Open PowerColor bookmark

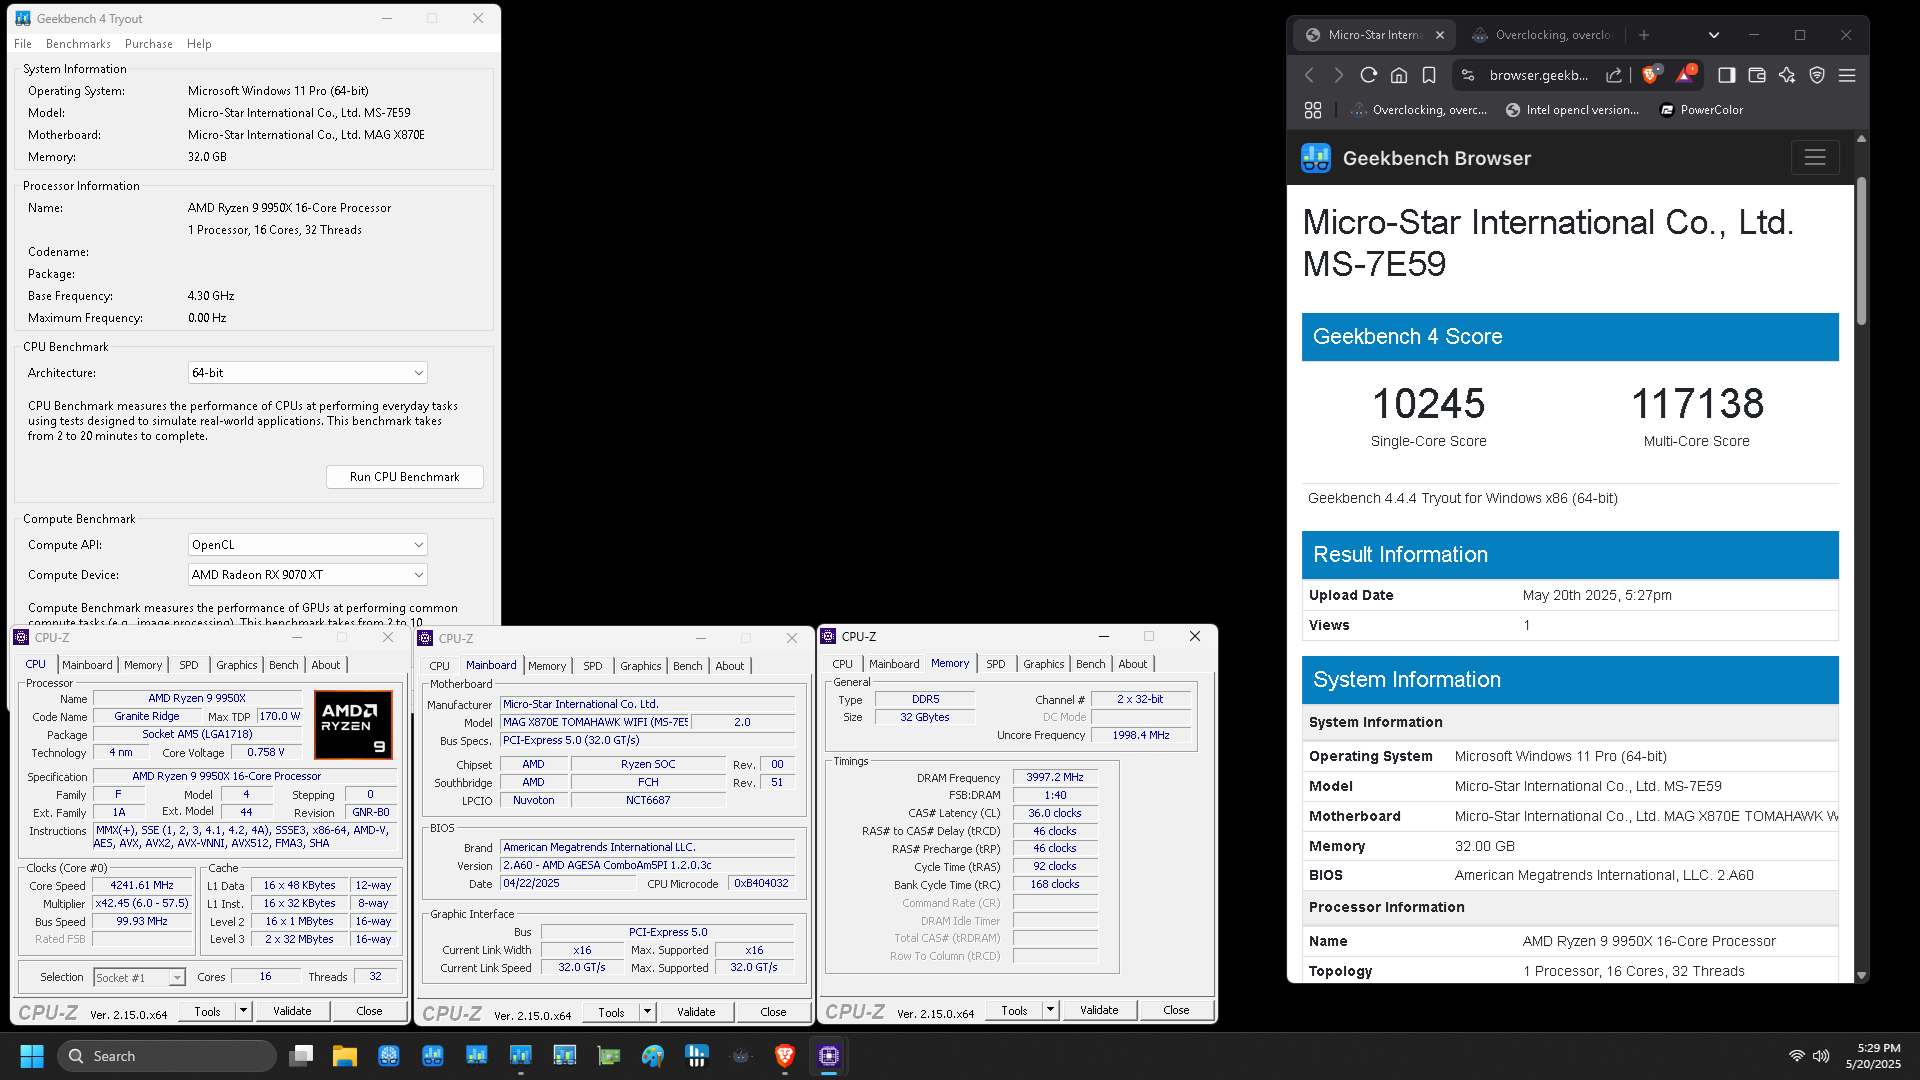click(1702, 110)
